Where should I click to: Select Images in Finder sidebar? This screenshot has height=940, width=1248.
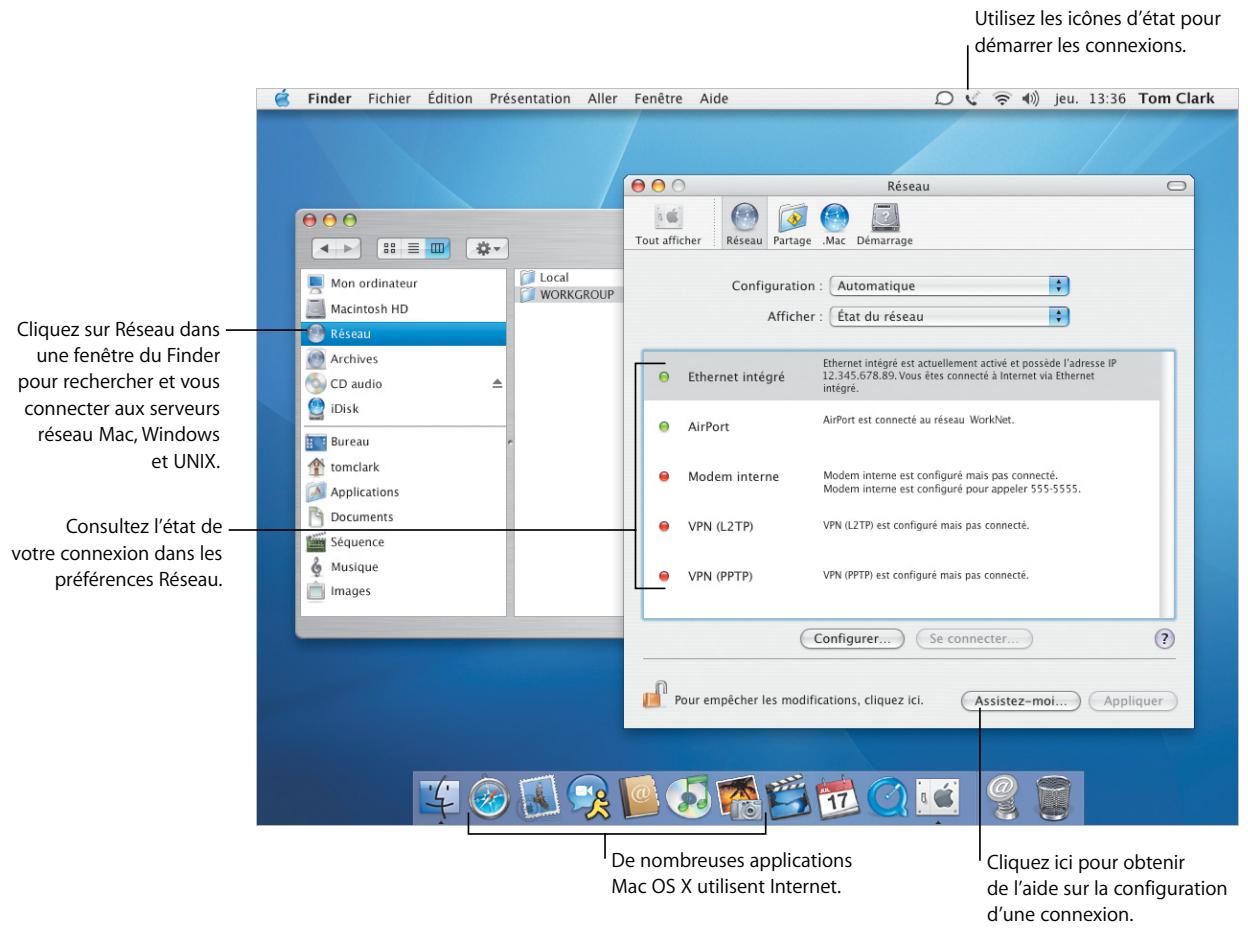click(x=405, y=591)
